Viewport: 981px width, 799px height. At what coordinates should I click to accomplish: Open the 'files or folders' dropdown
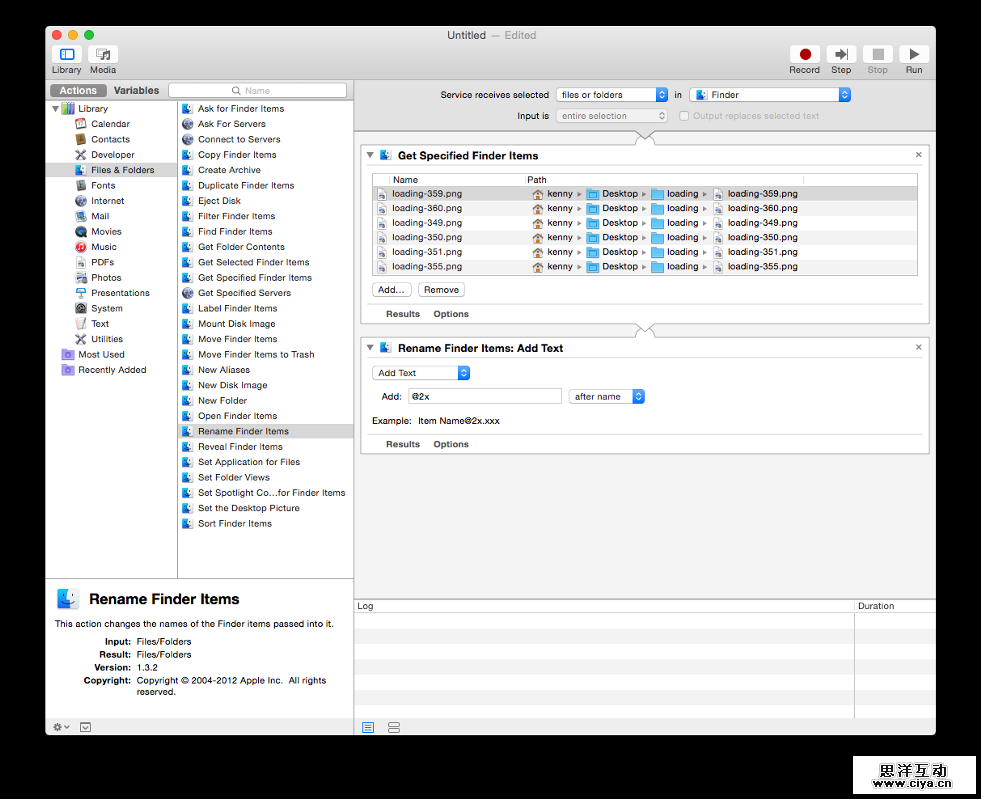tap(612, 95)
